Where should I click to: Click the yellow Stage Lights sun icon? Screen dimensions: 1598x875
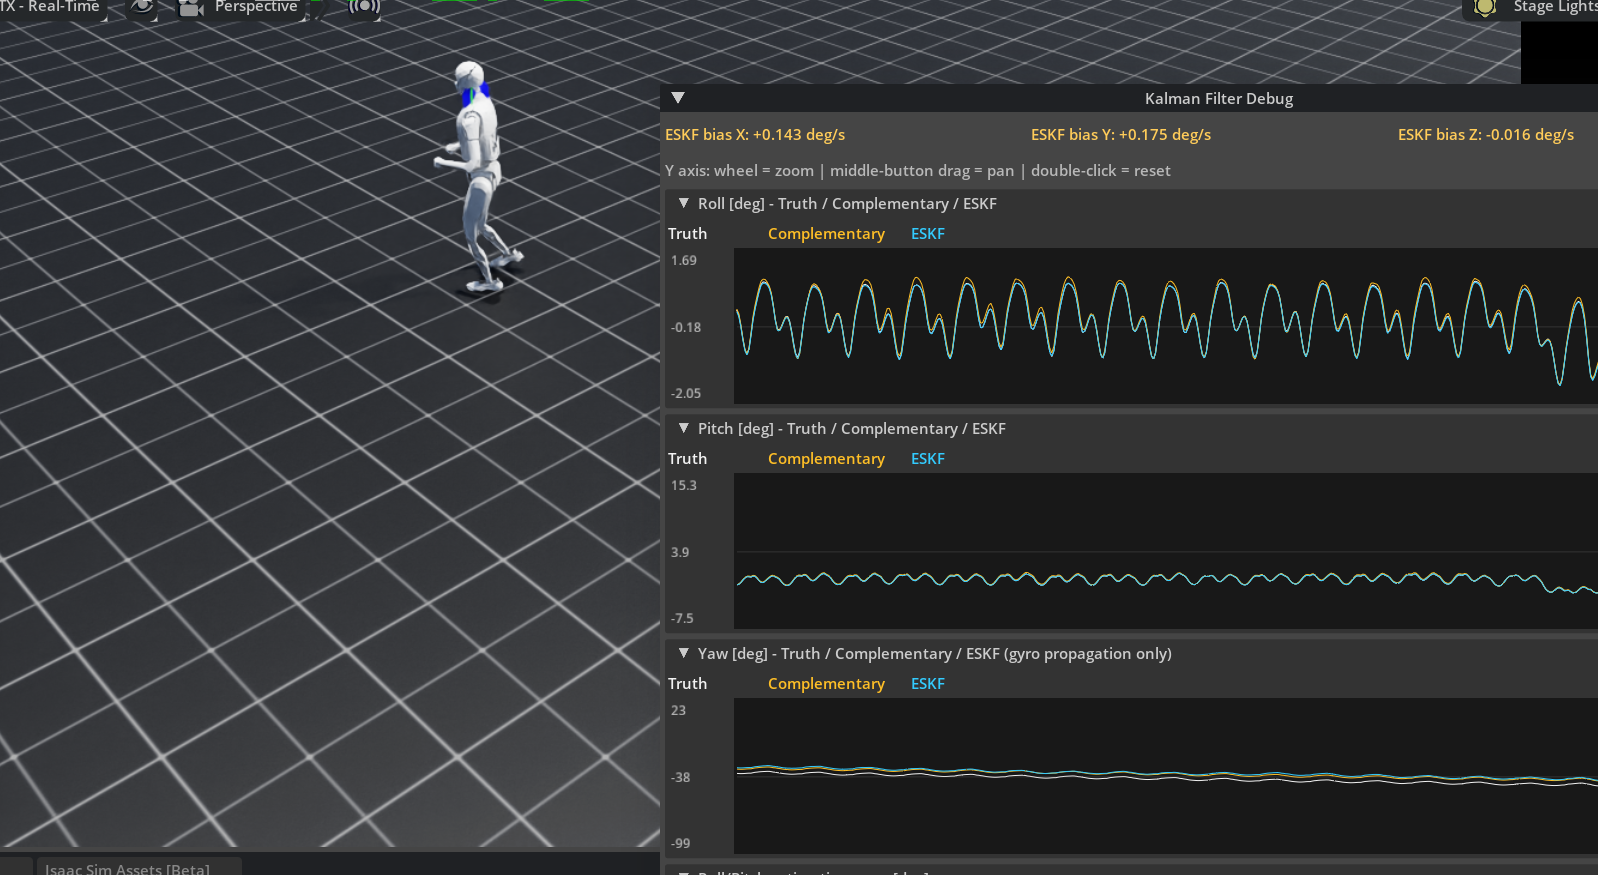coord(1485,8)
